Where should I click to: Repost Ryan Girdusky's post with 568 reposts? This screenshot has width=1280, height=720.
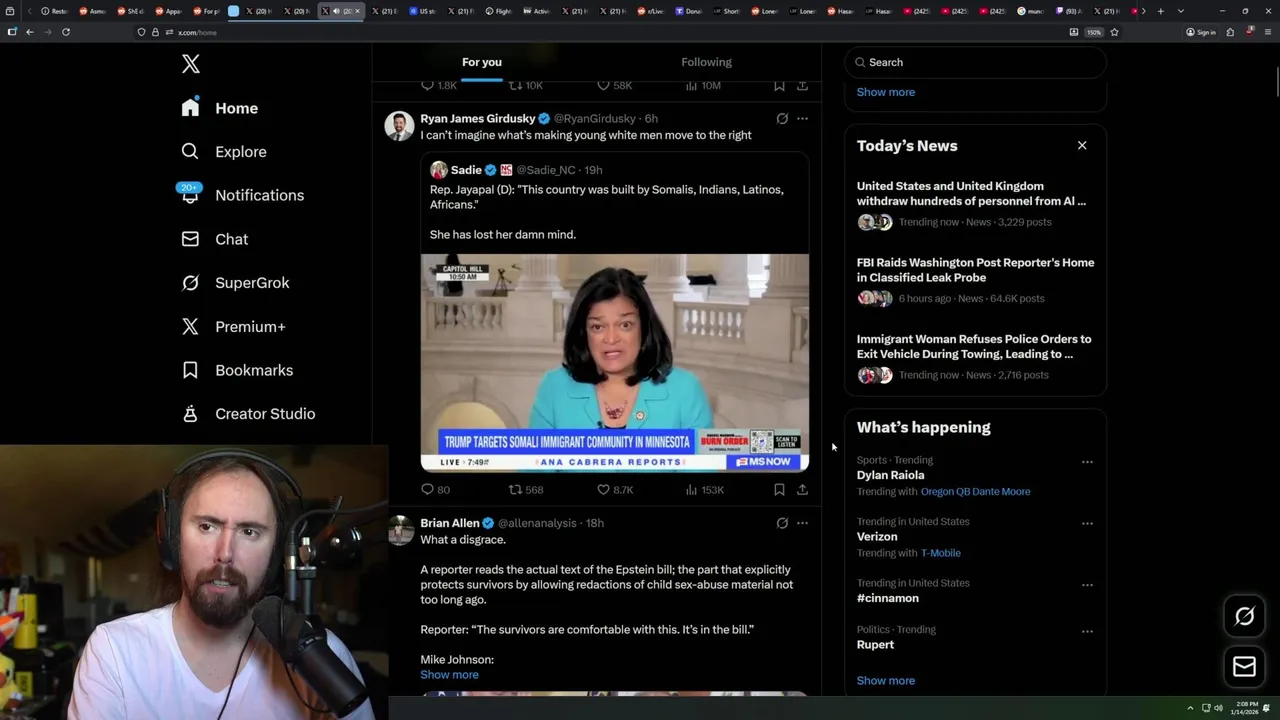[526, 490]
